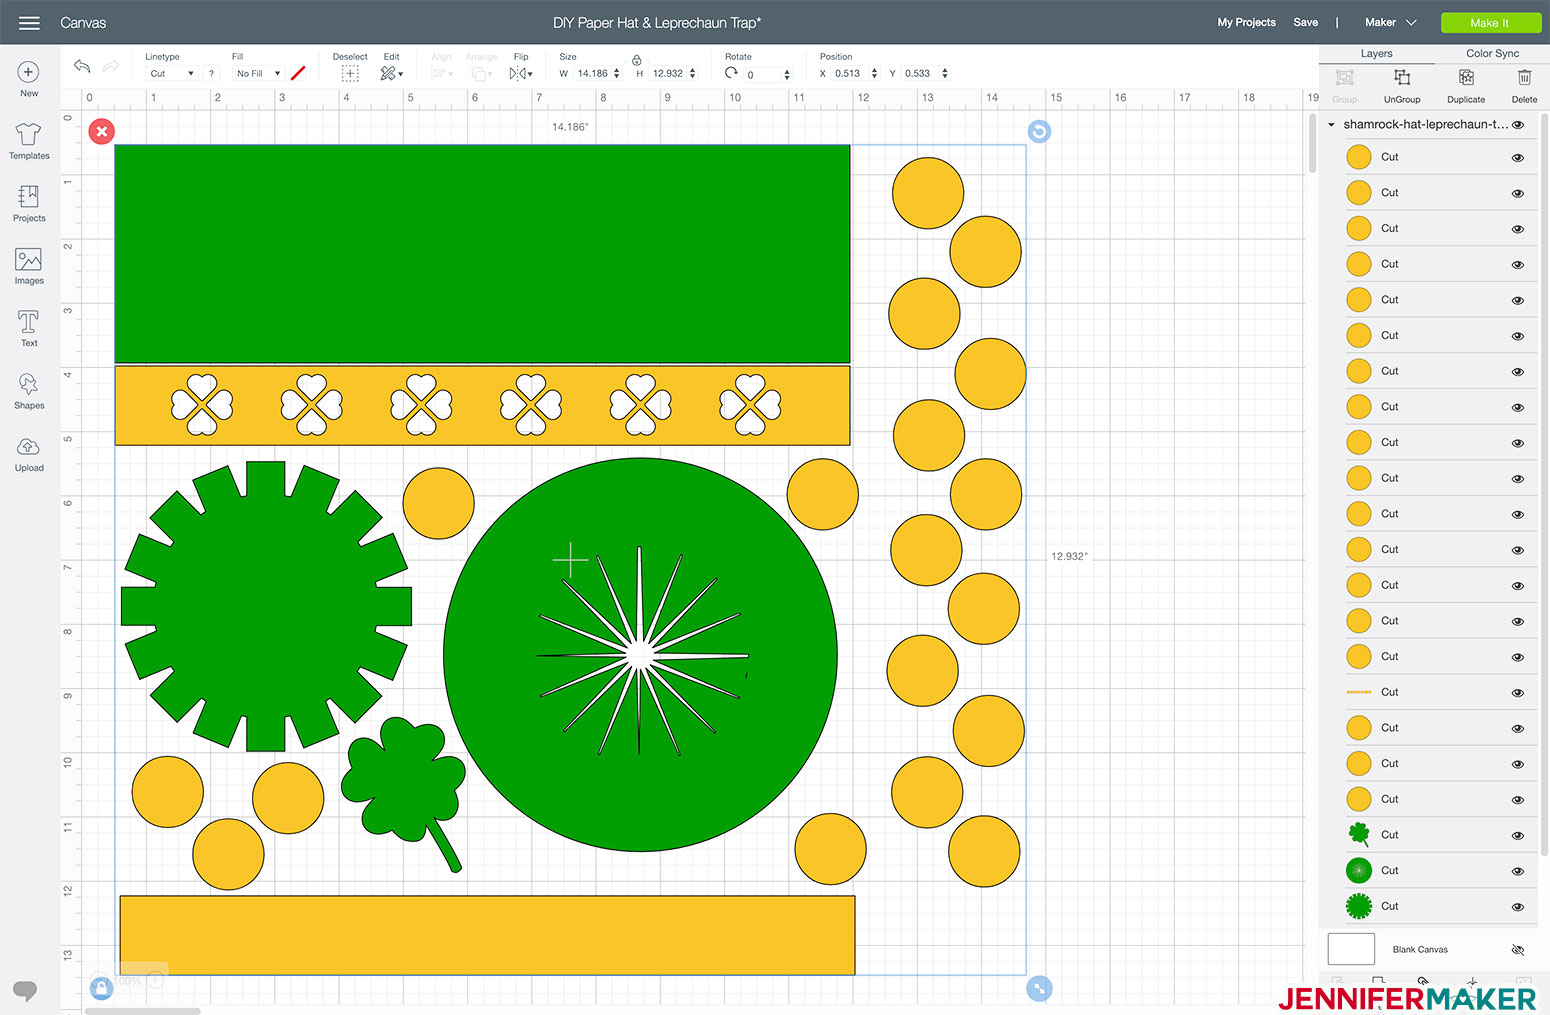Add Text to the canvas
The width and height of the screenshot is (1550, 1015).
[x=29, y=329]
